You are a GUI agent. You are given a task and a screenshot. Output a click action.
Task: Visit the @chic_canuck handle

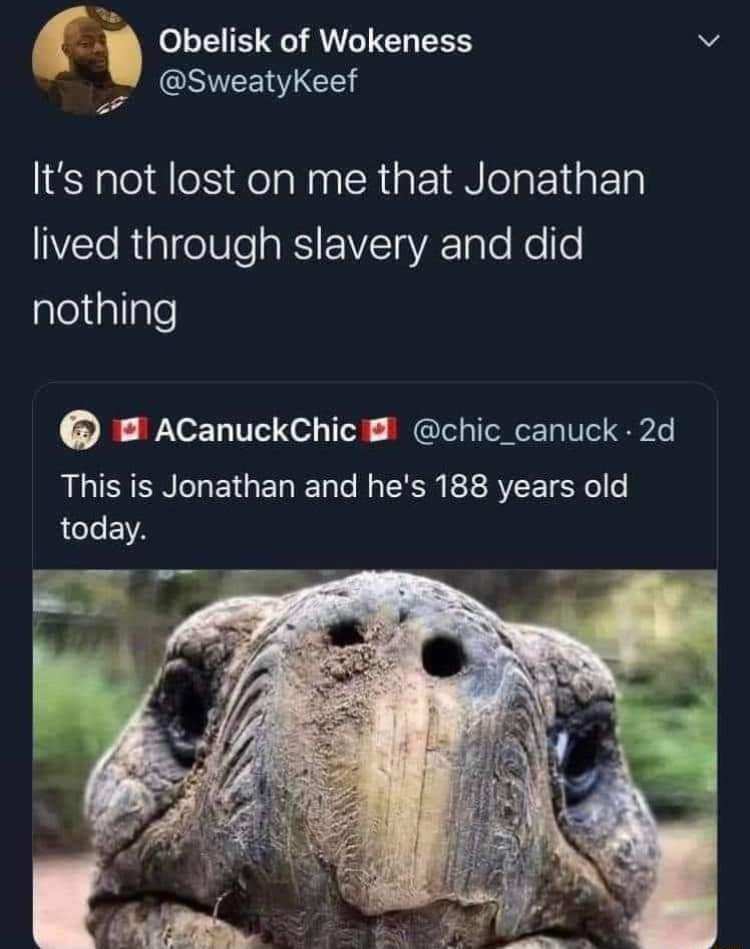(515, 430)
